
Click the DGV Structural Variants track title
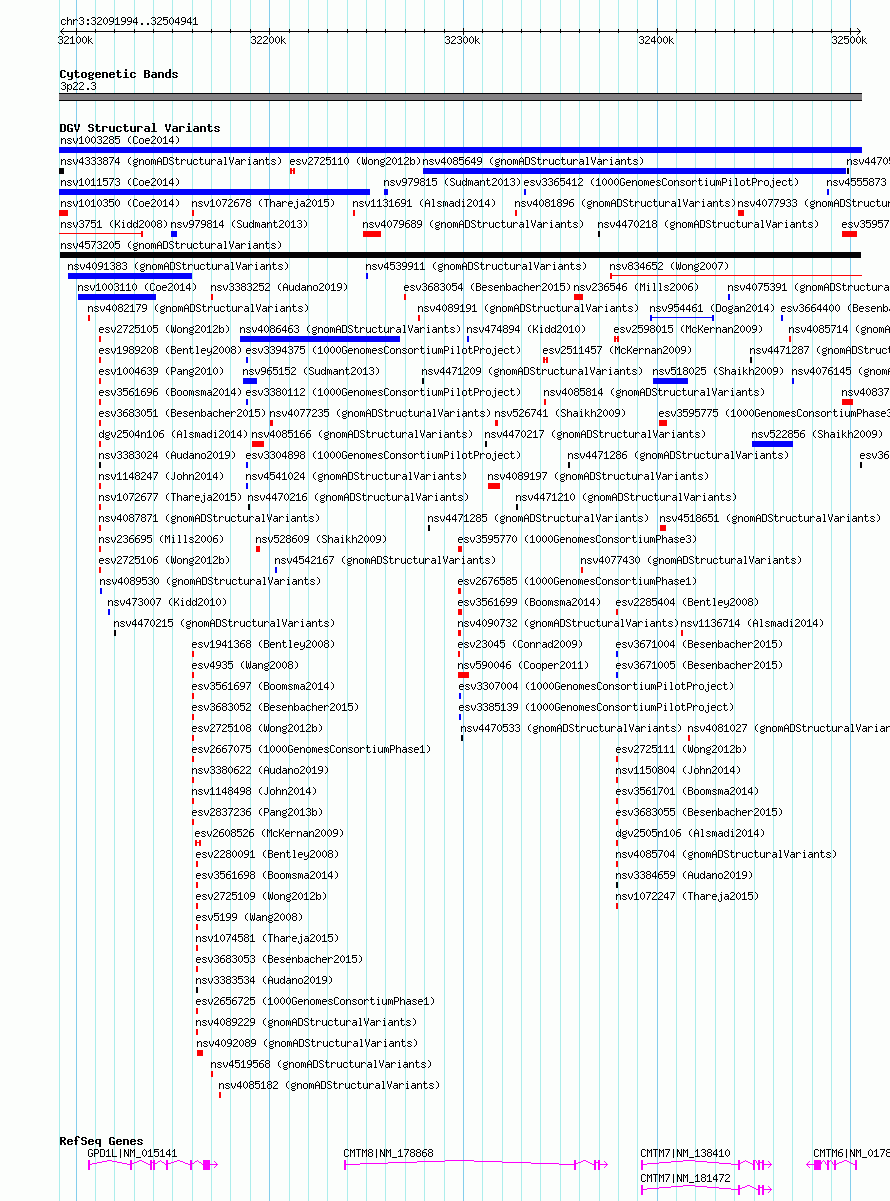(139, 128)
